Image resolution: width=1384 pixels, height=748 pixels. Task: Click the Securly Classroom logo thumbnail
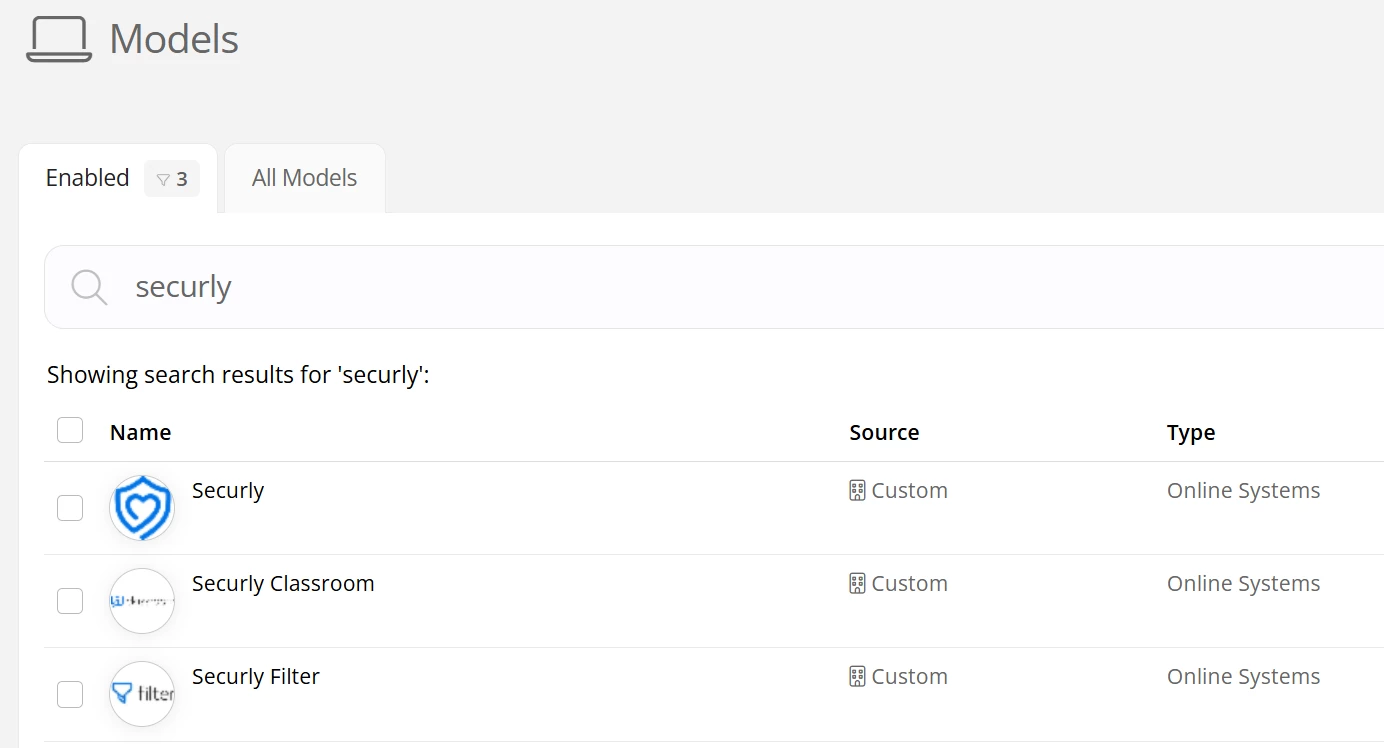coord(142,601)
